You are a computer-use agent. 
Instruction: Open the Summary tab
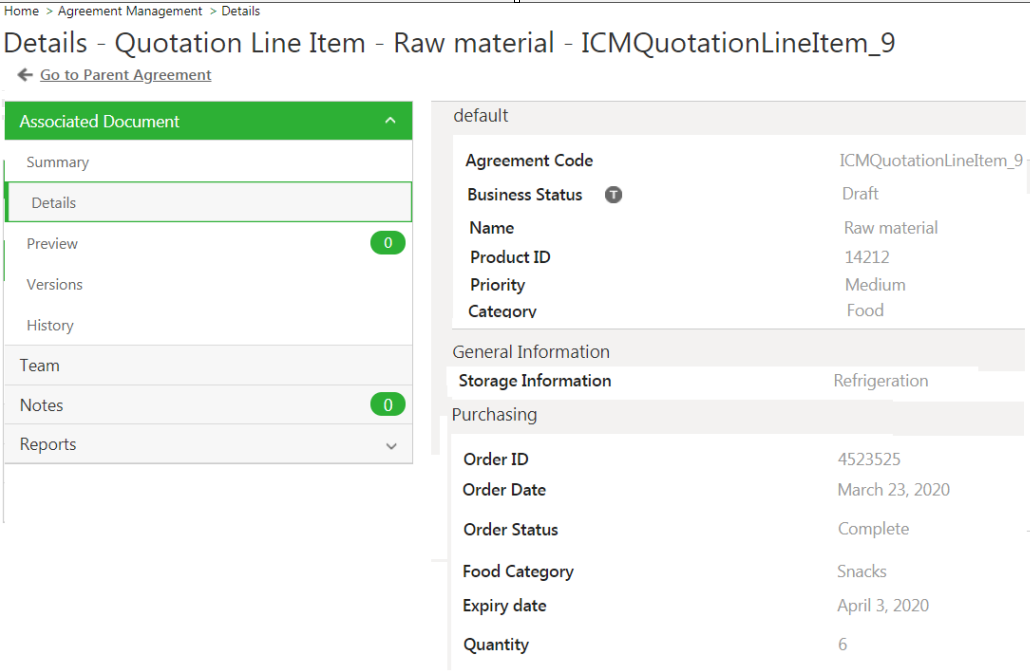pos(58,162)
